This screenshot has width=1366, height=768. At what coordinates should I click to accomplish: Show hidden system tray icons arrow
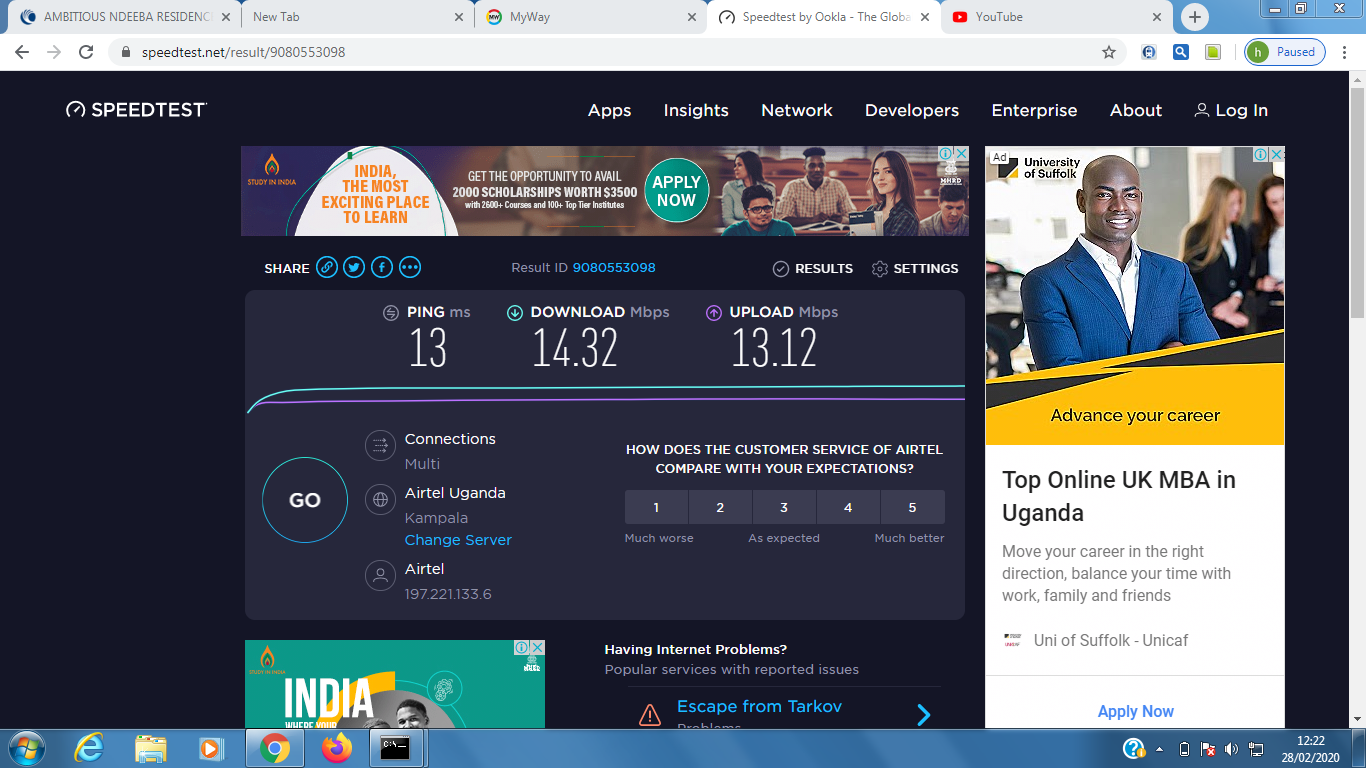1160,749
